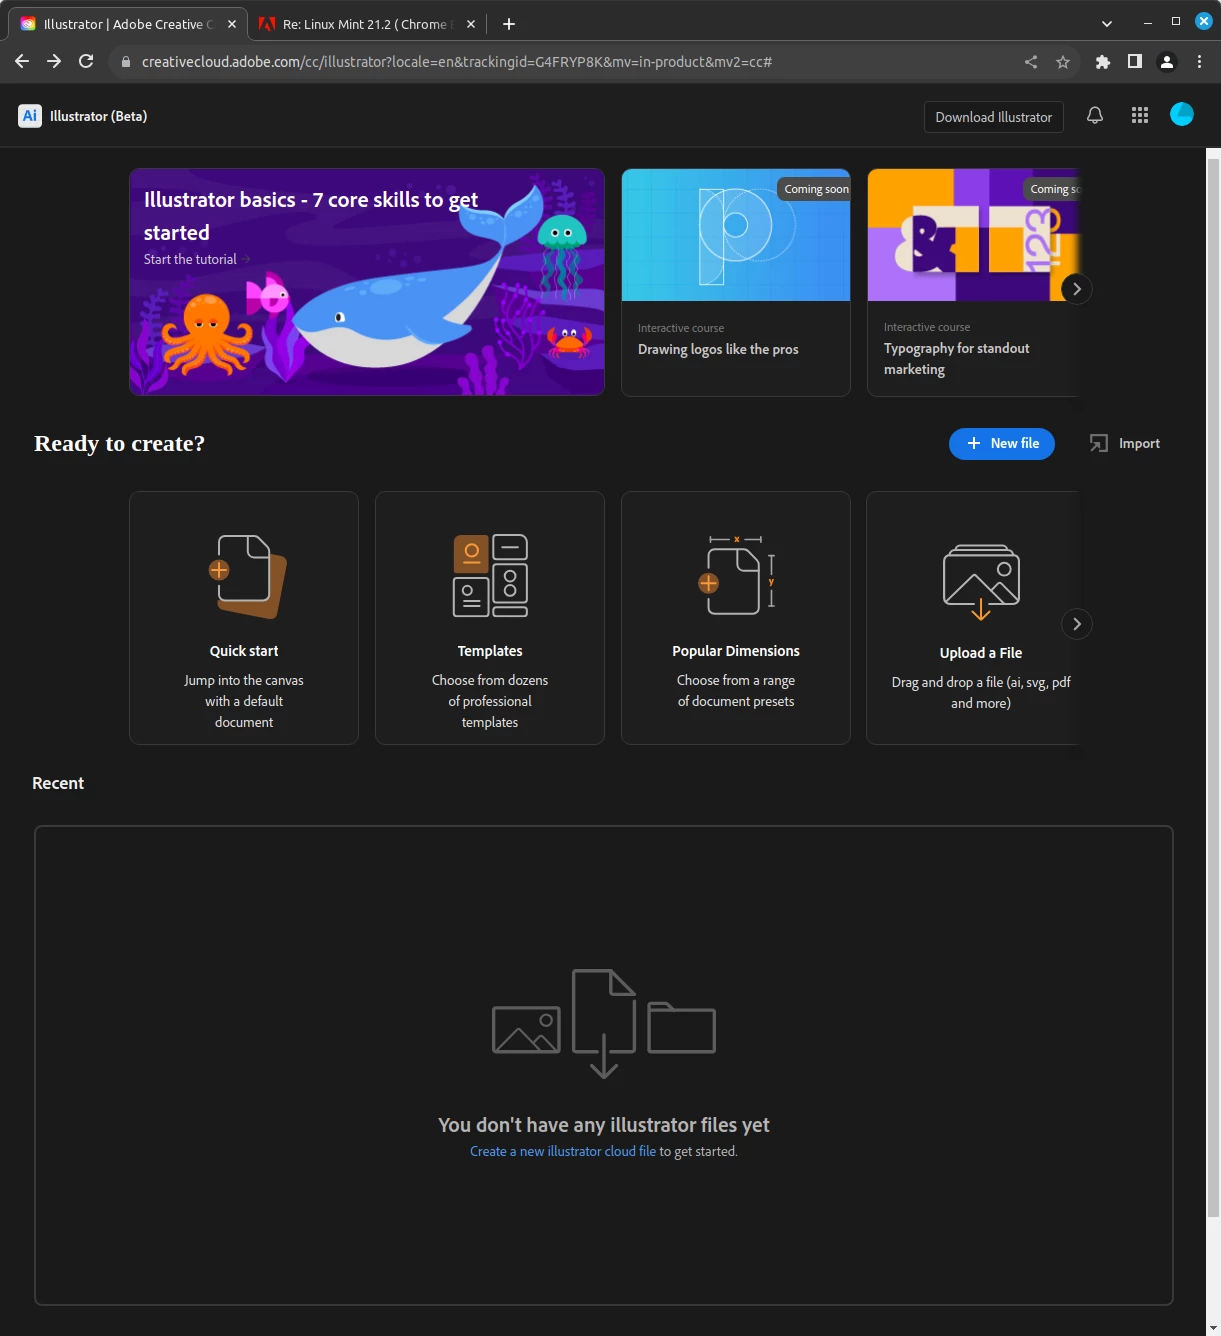Click the Popular Dimensions icon
This screenshot has height=1336, width=1221.
point(736,575)
